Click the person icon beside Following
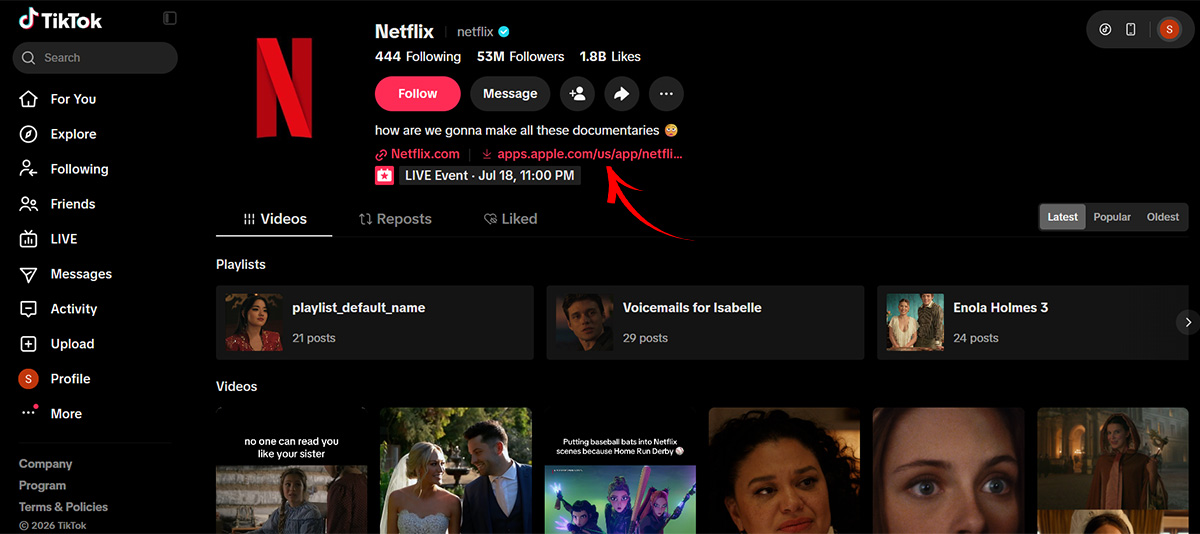This screenshot has width=1200, height=534. [x=29, y=169]
